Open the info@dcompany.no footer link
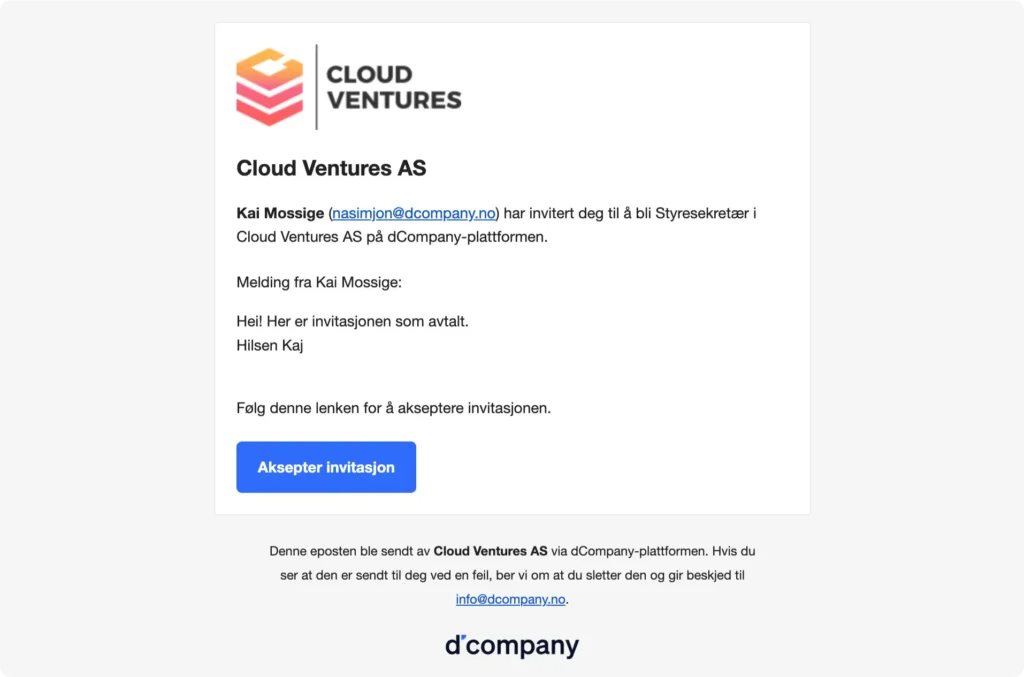 (511, 600)
